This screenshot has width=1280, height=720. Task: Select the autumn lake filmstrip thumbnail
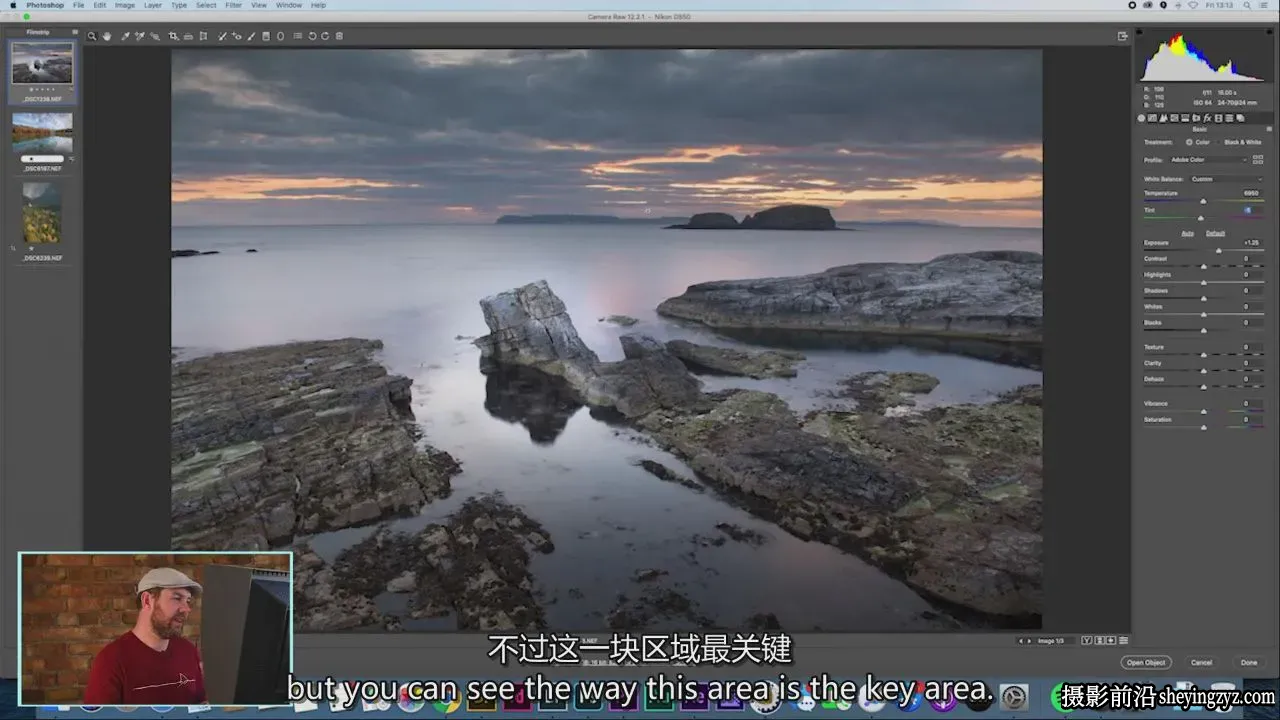pos(42,132)
